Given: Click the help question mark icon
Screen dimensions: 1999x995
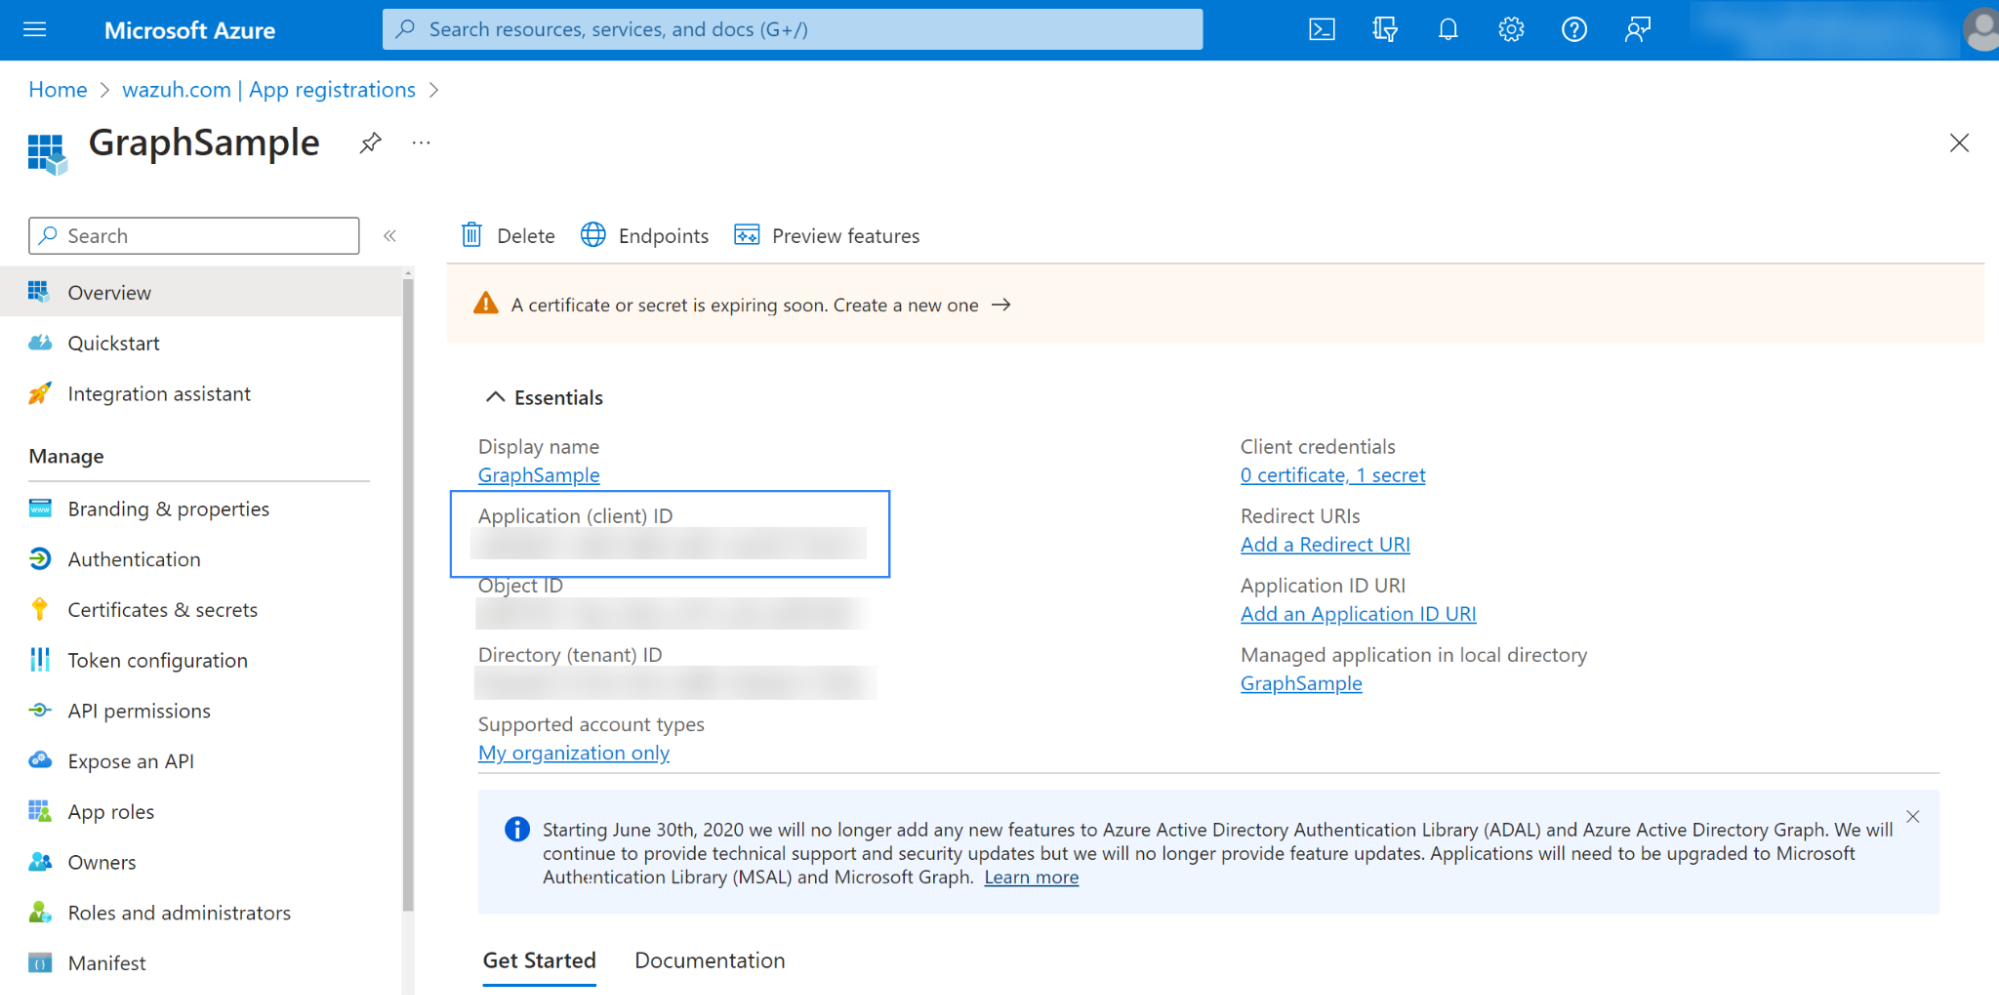Looking at the screenshot, I should click(x=1573, y=30).
